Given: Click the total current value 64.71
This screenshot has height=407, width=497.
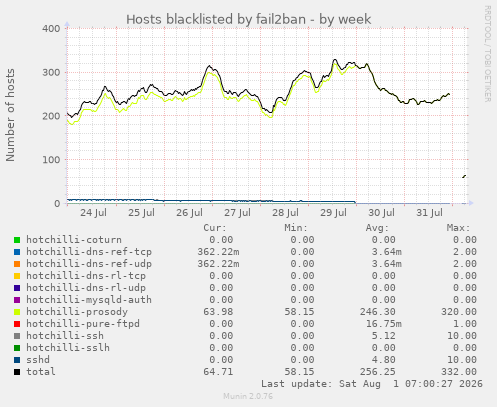Looking at the screenshot, I should coord(218,372).
